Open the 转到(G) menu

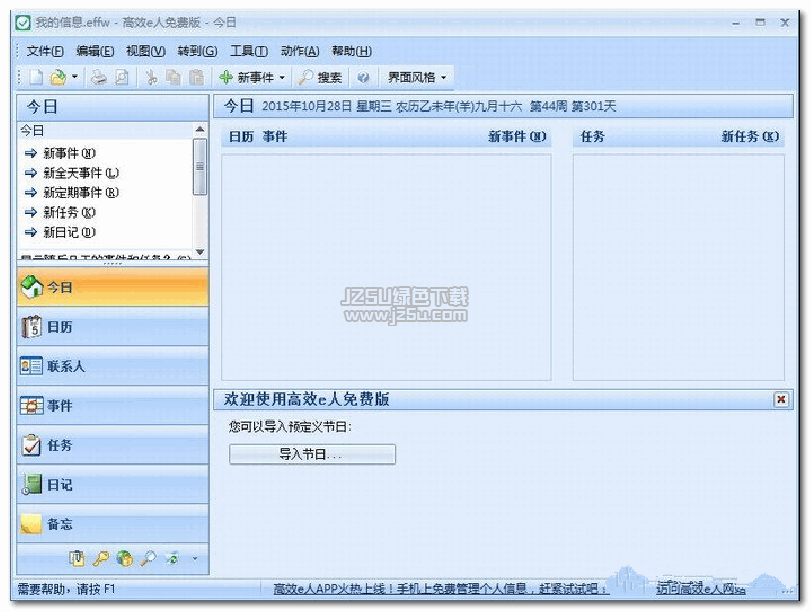point(197,51)
